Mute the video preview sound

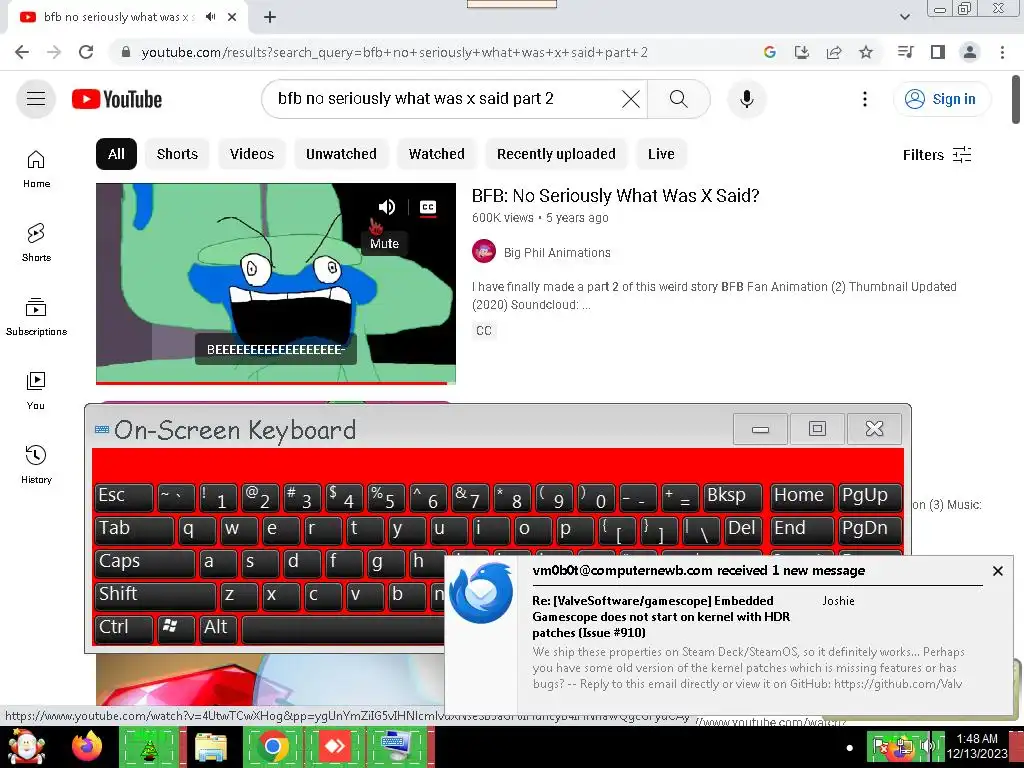(387, 207)
